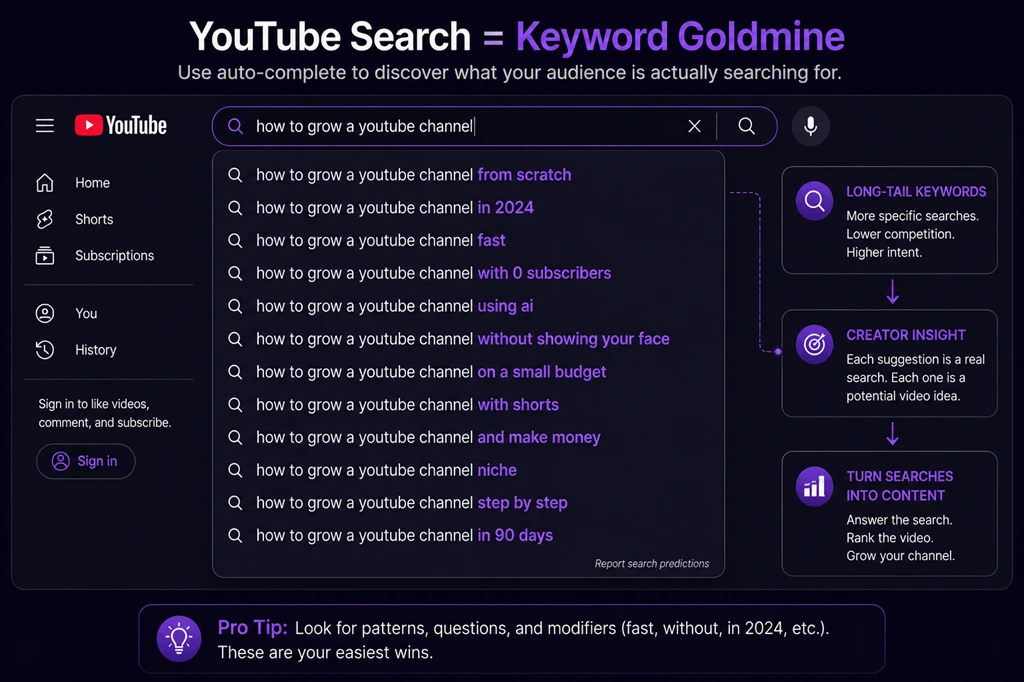This screenshot has height=682, width=1024.
Task: Click the You profile icon
Action: pyautogui.click(x=44, y=314)
